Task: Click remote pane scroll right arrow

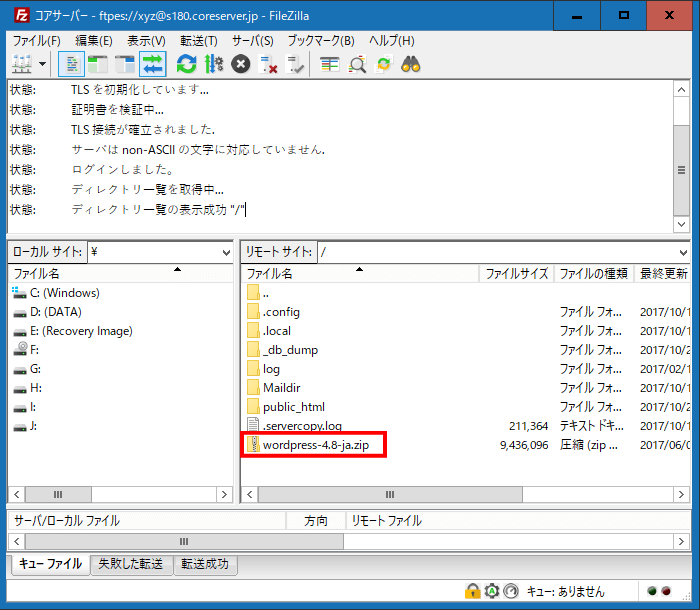Action: point(681,494)
